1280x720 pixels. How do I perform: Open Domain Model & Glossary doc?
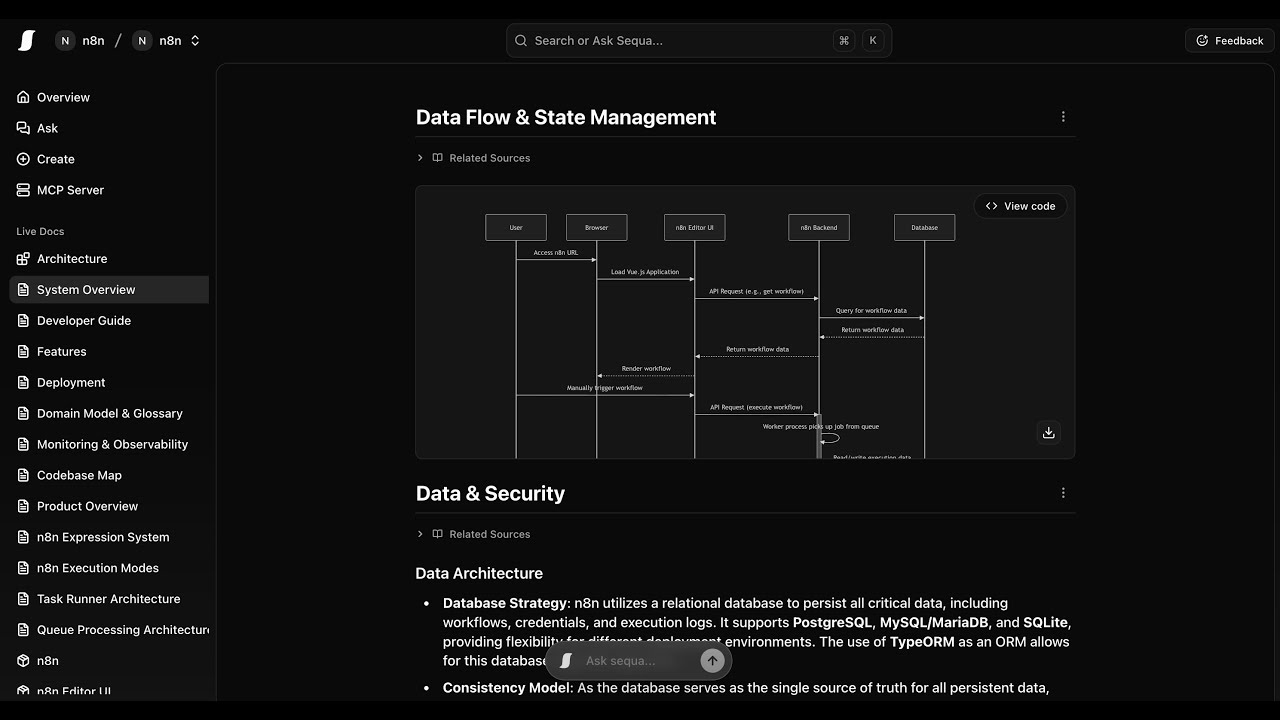pyautogui.click(x=109, y=414)
